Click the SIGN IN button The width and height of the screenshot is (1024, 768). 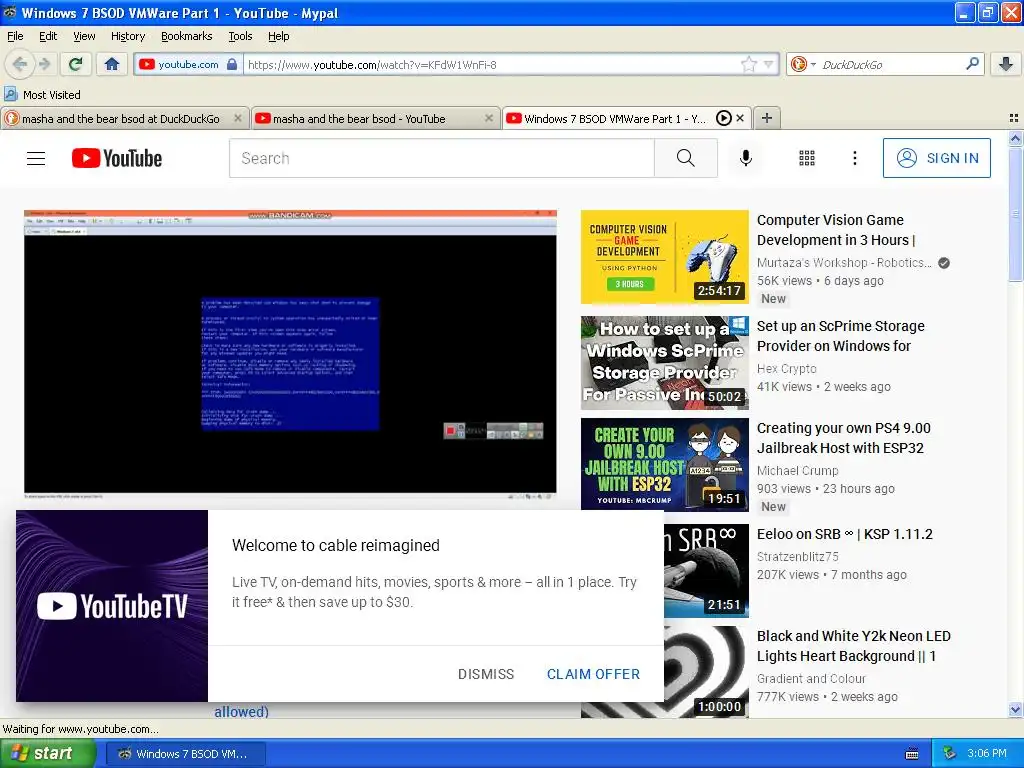click(x=936, y=158)
